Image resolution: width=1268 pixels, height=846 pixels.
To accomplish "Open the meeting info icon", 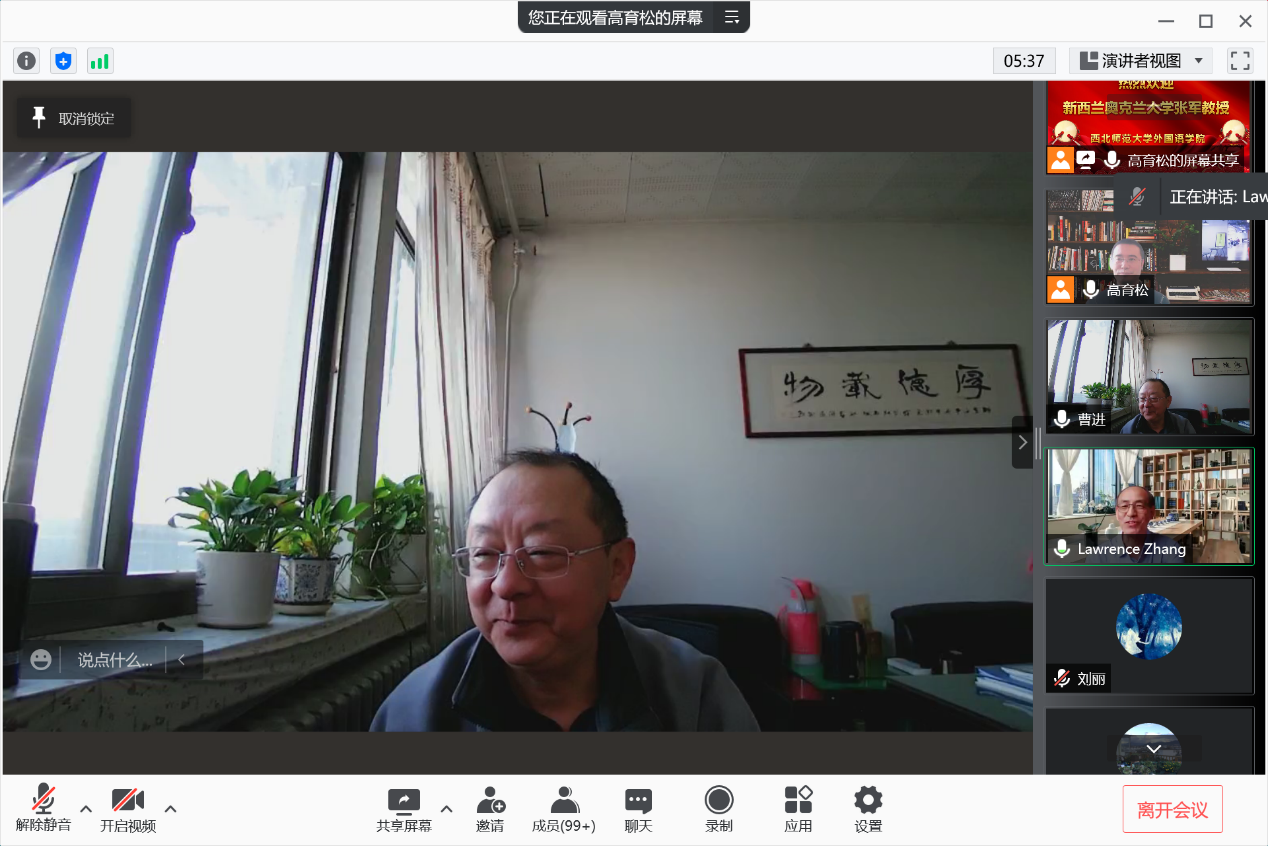I will [x=26, y=61].
